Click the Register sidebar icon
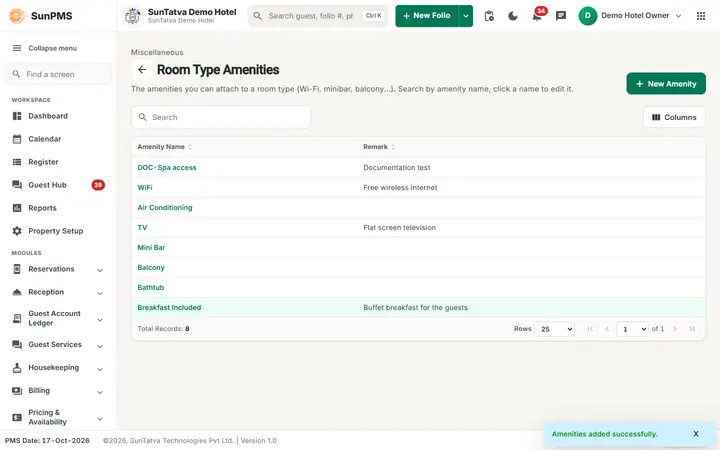This screenshot has width=720, height=450. click(17, 162)
